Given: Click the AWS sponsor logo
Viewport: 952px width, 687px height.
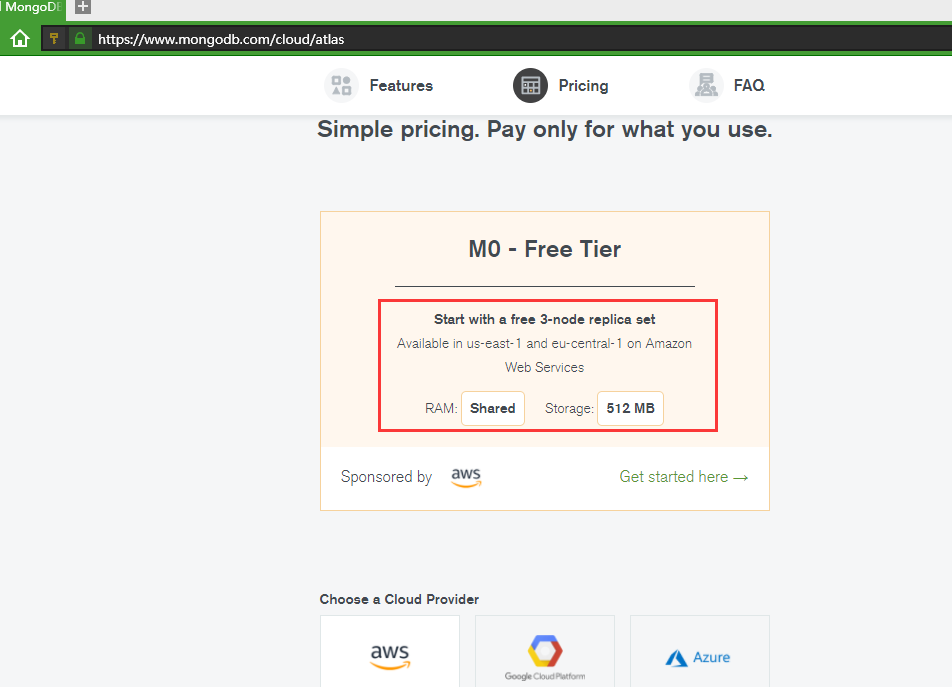Looking at the screenshot, I should click(x=466, y=477).
